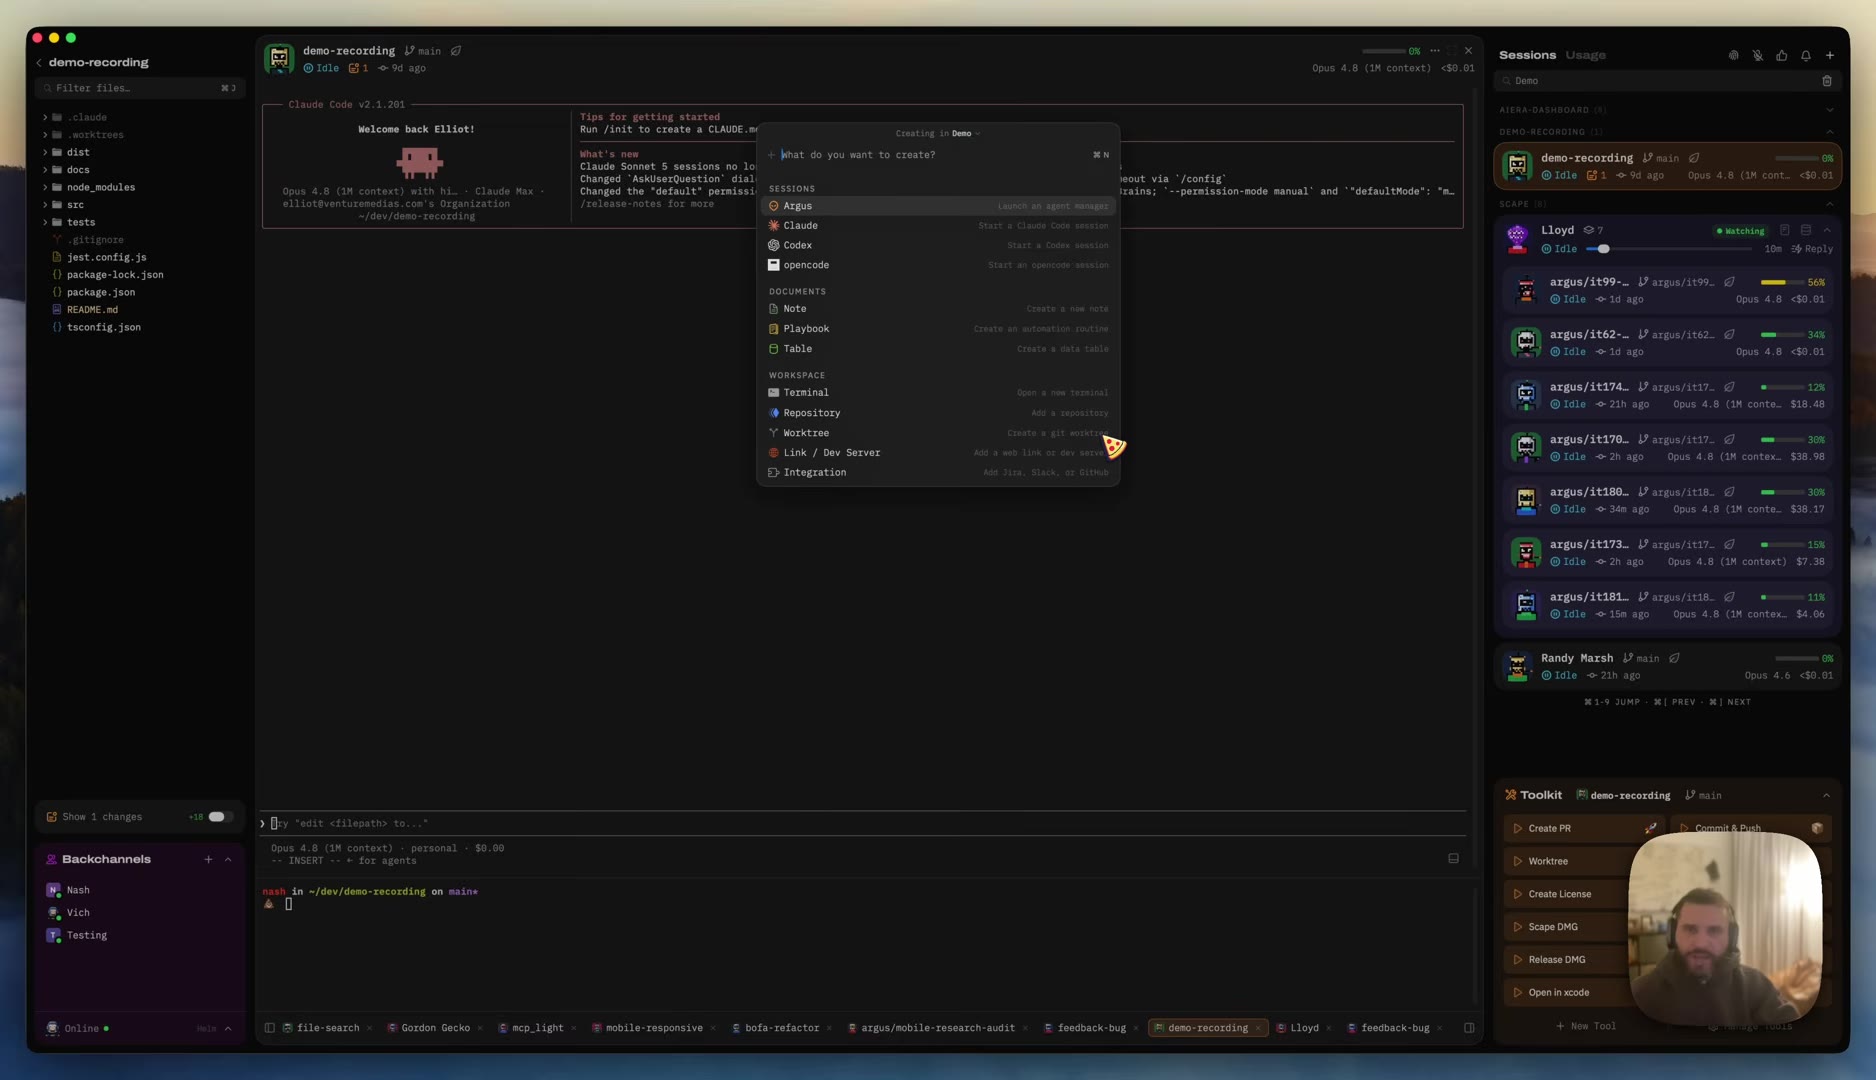Open README.md in the file tree
Image resolution: width=1876 pixels, height=1080 pixels.
click(92, 310)
